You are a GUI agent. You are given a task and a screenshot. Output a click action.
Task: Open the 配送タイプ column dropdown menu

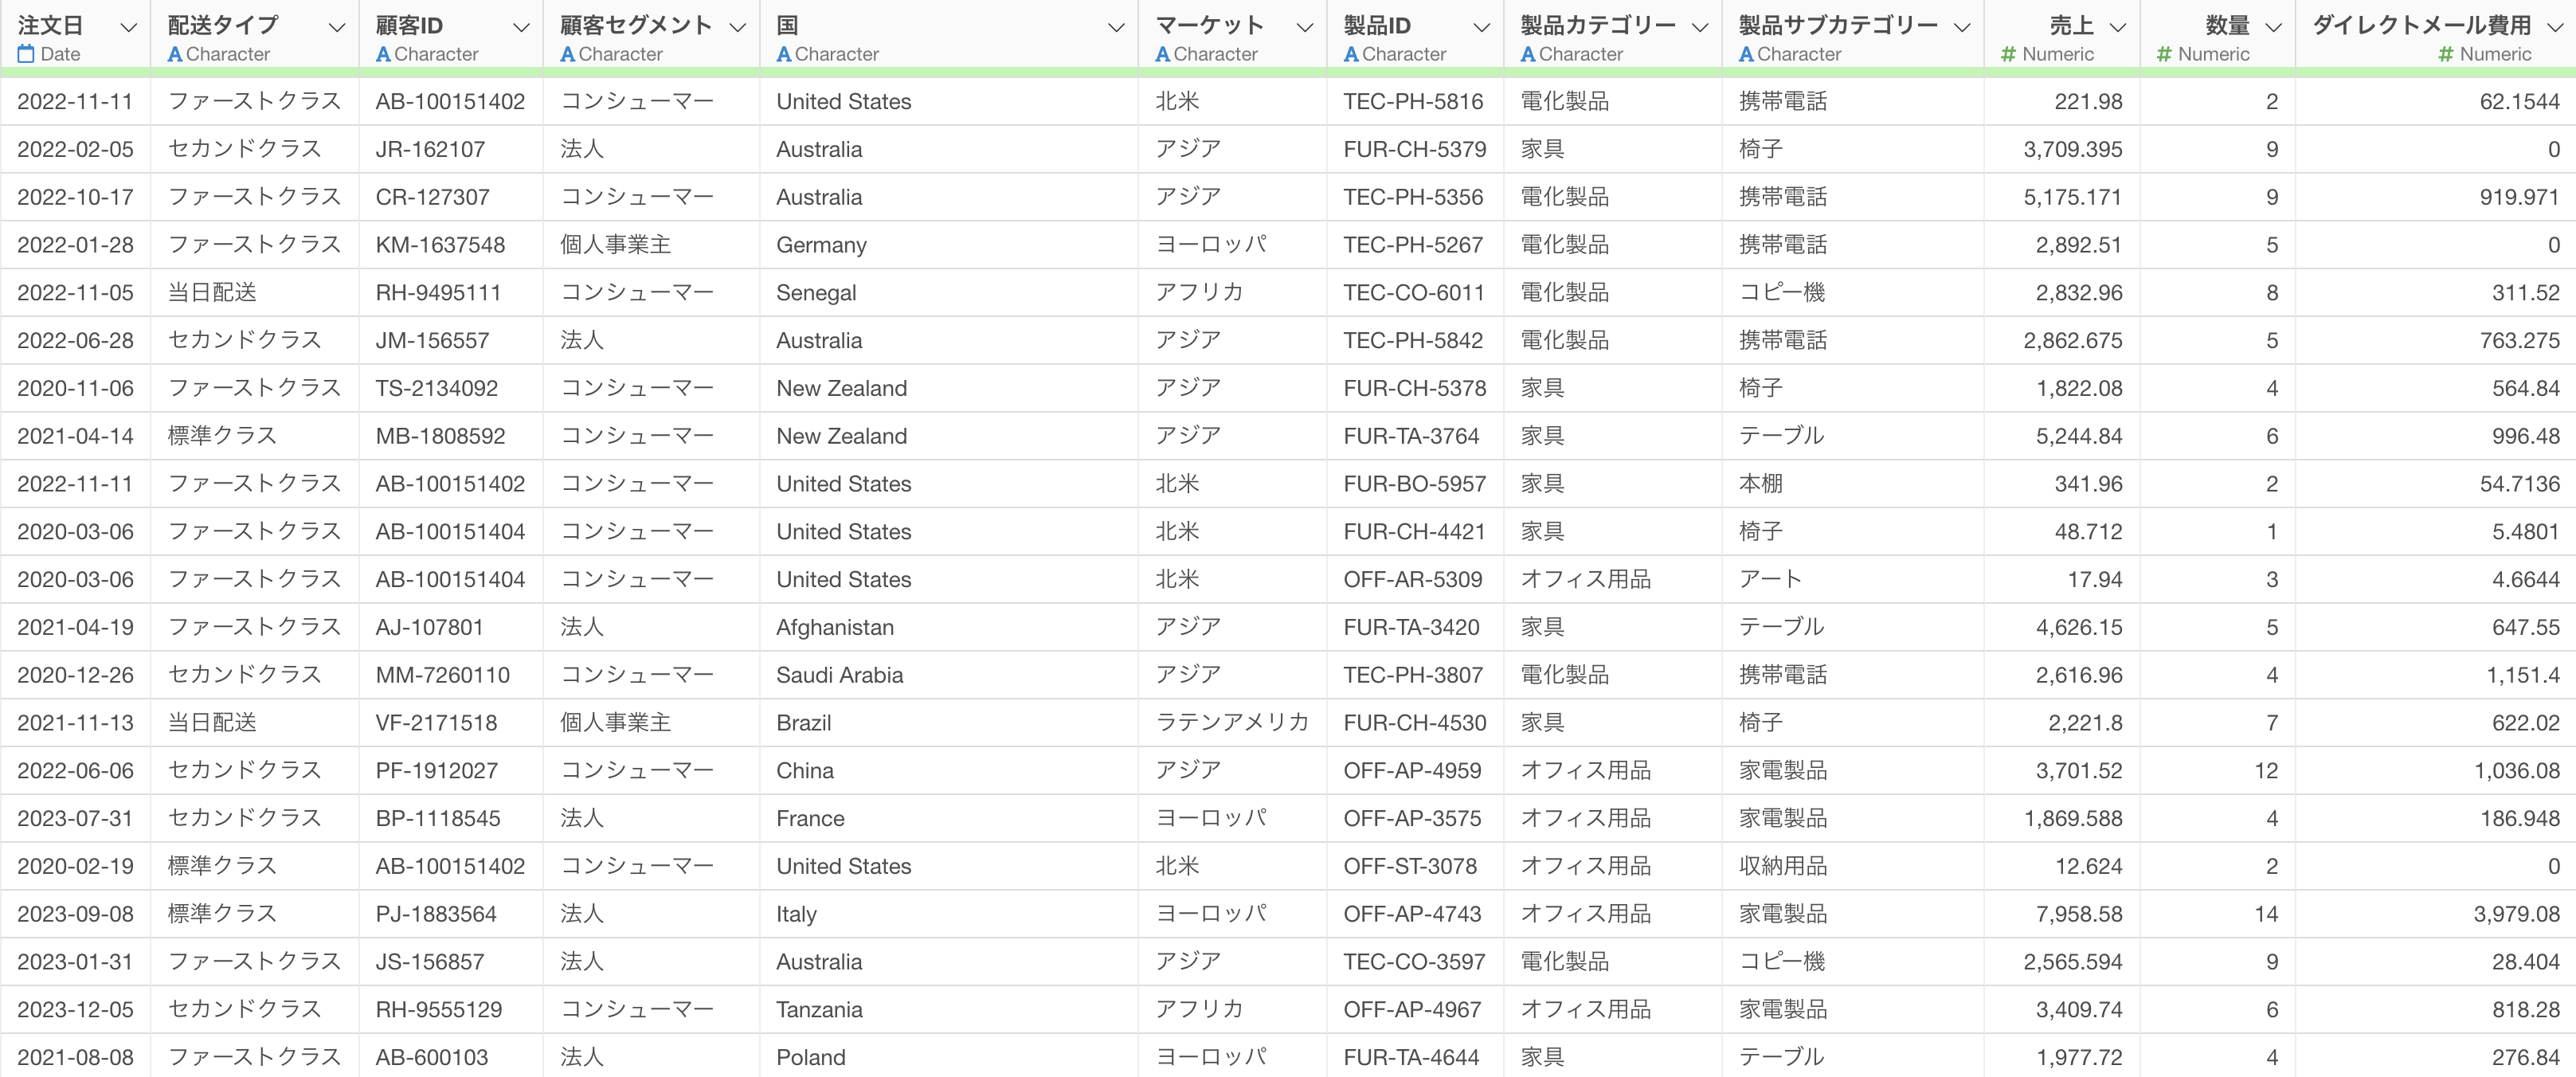[337, 27]
